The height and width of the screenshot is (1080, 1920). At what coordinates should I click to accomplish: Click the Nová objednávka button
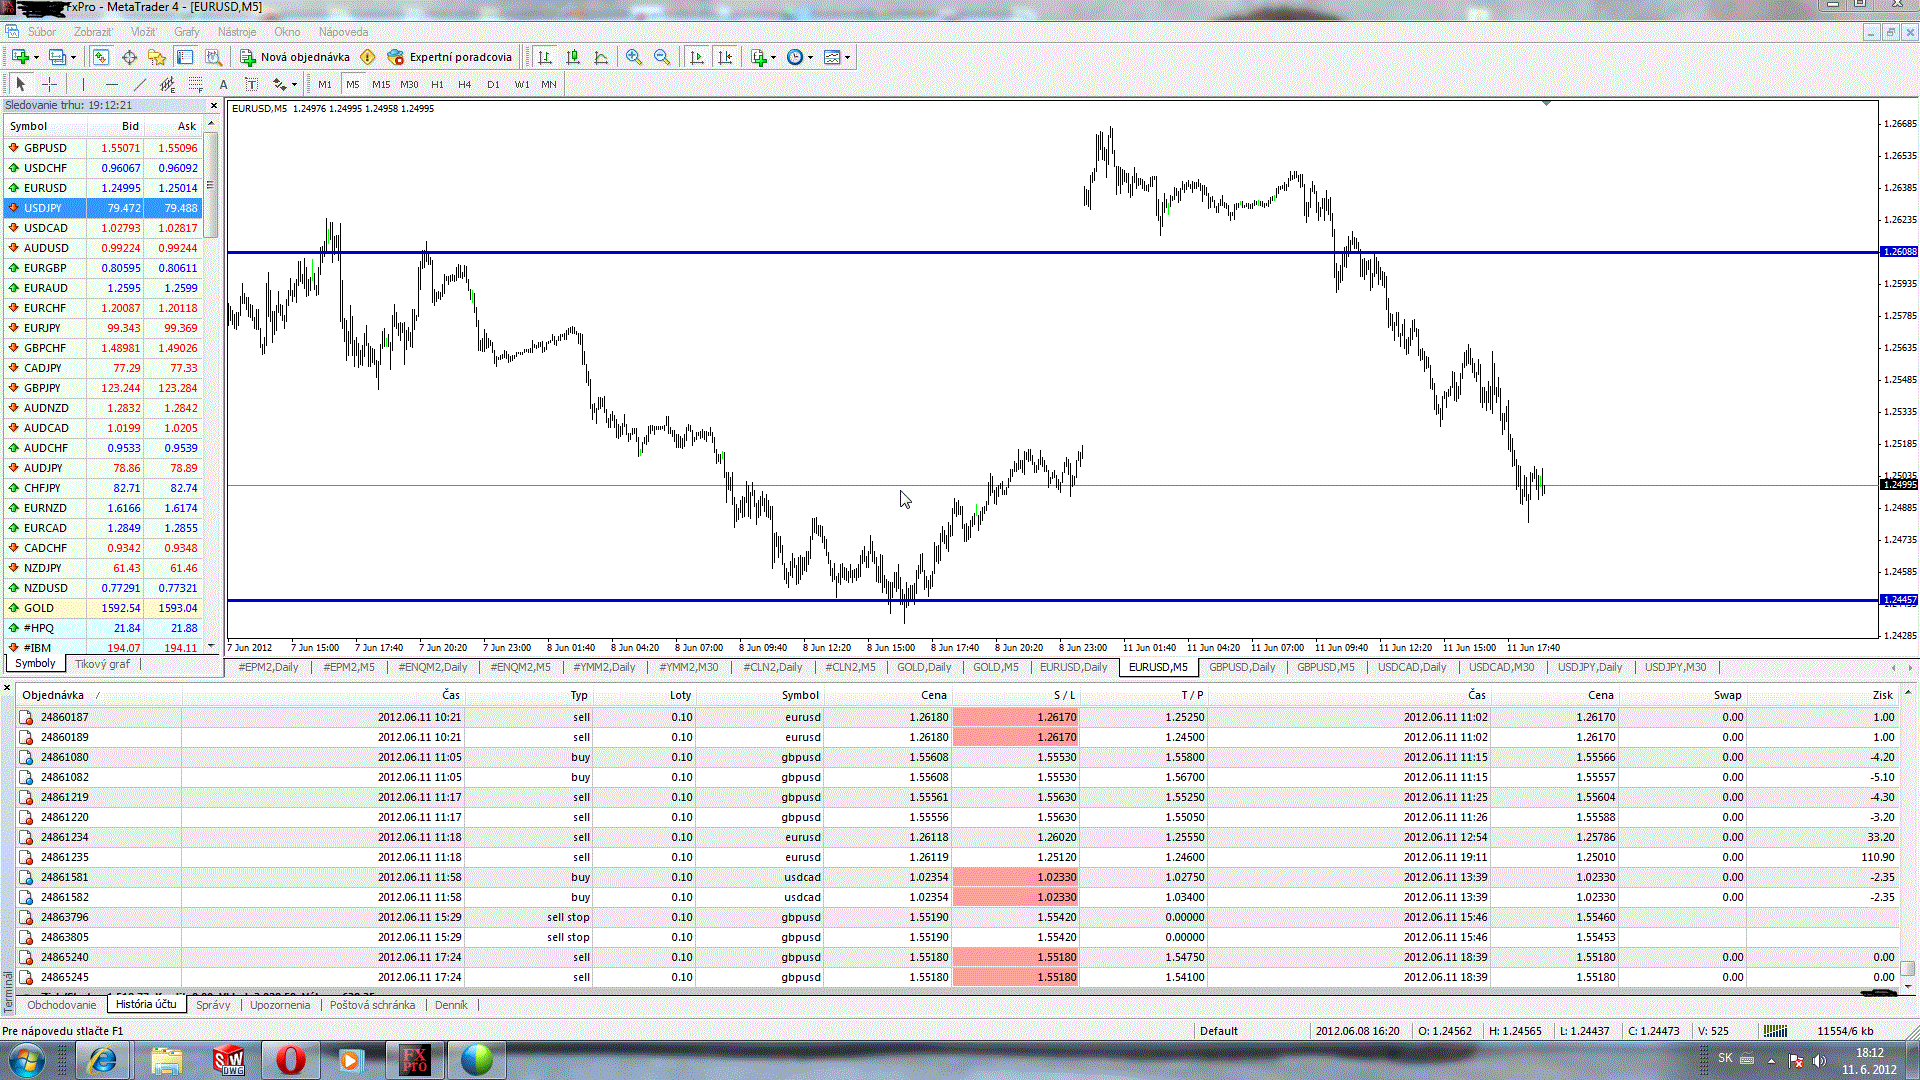pyautogui.click(x=295, y=57)
